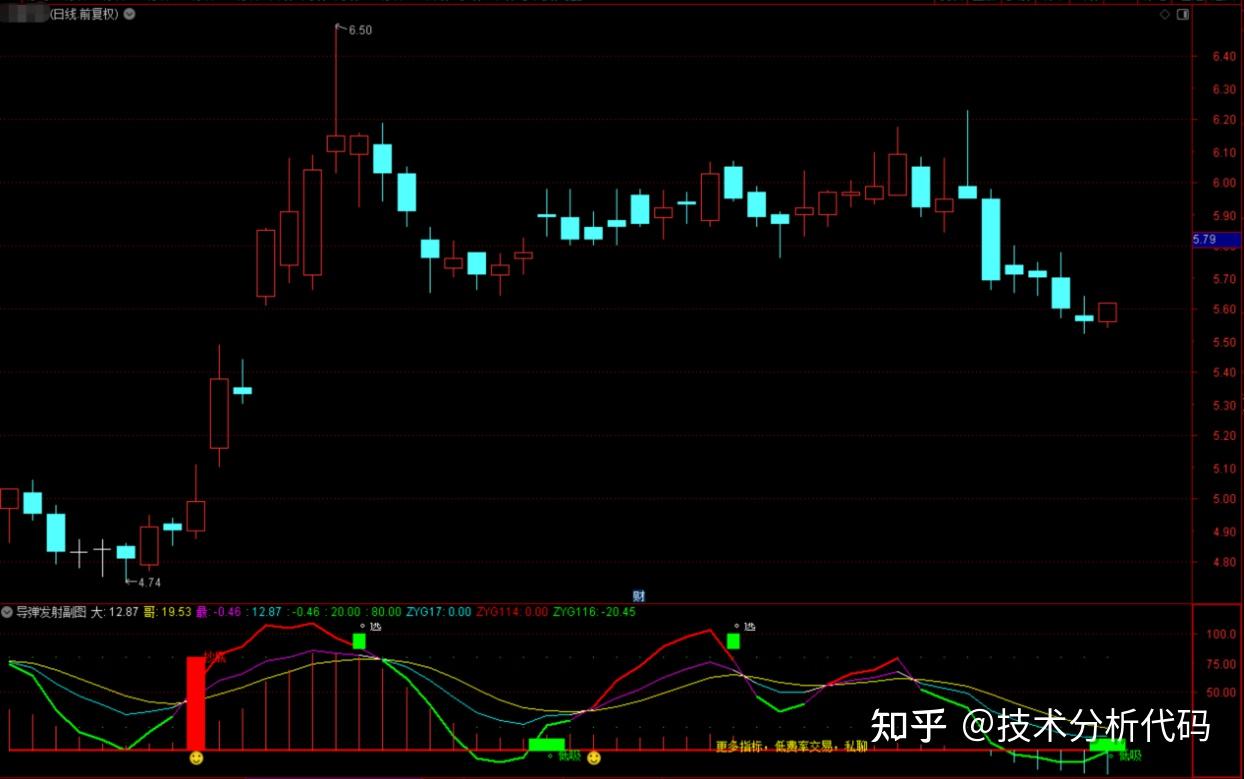
Task: Click the ZYG116: -20.45 readout
Action: (594, 611)
